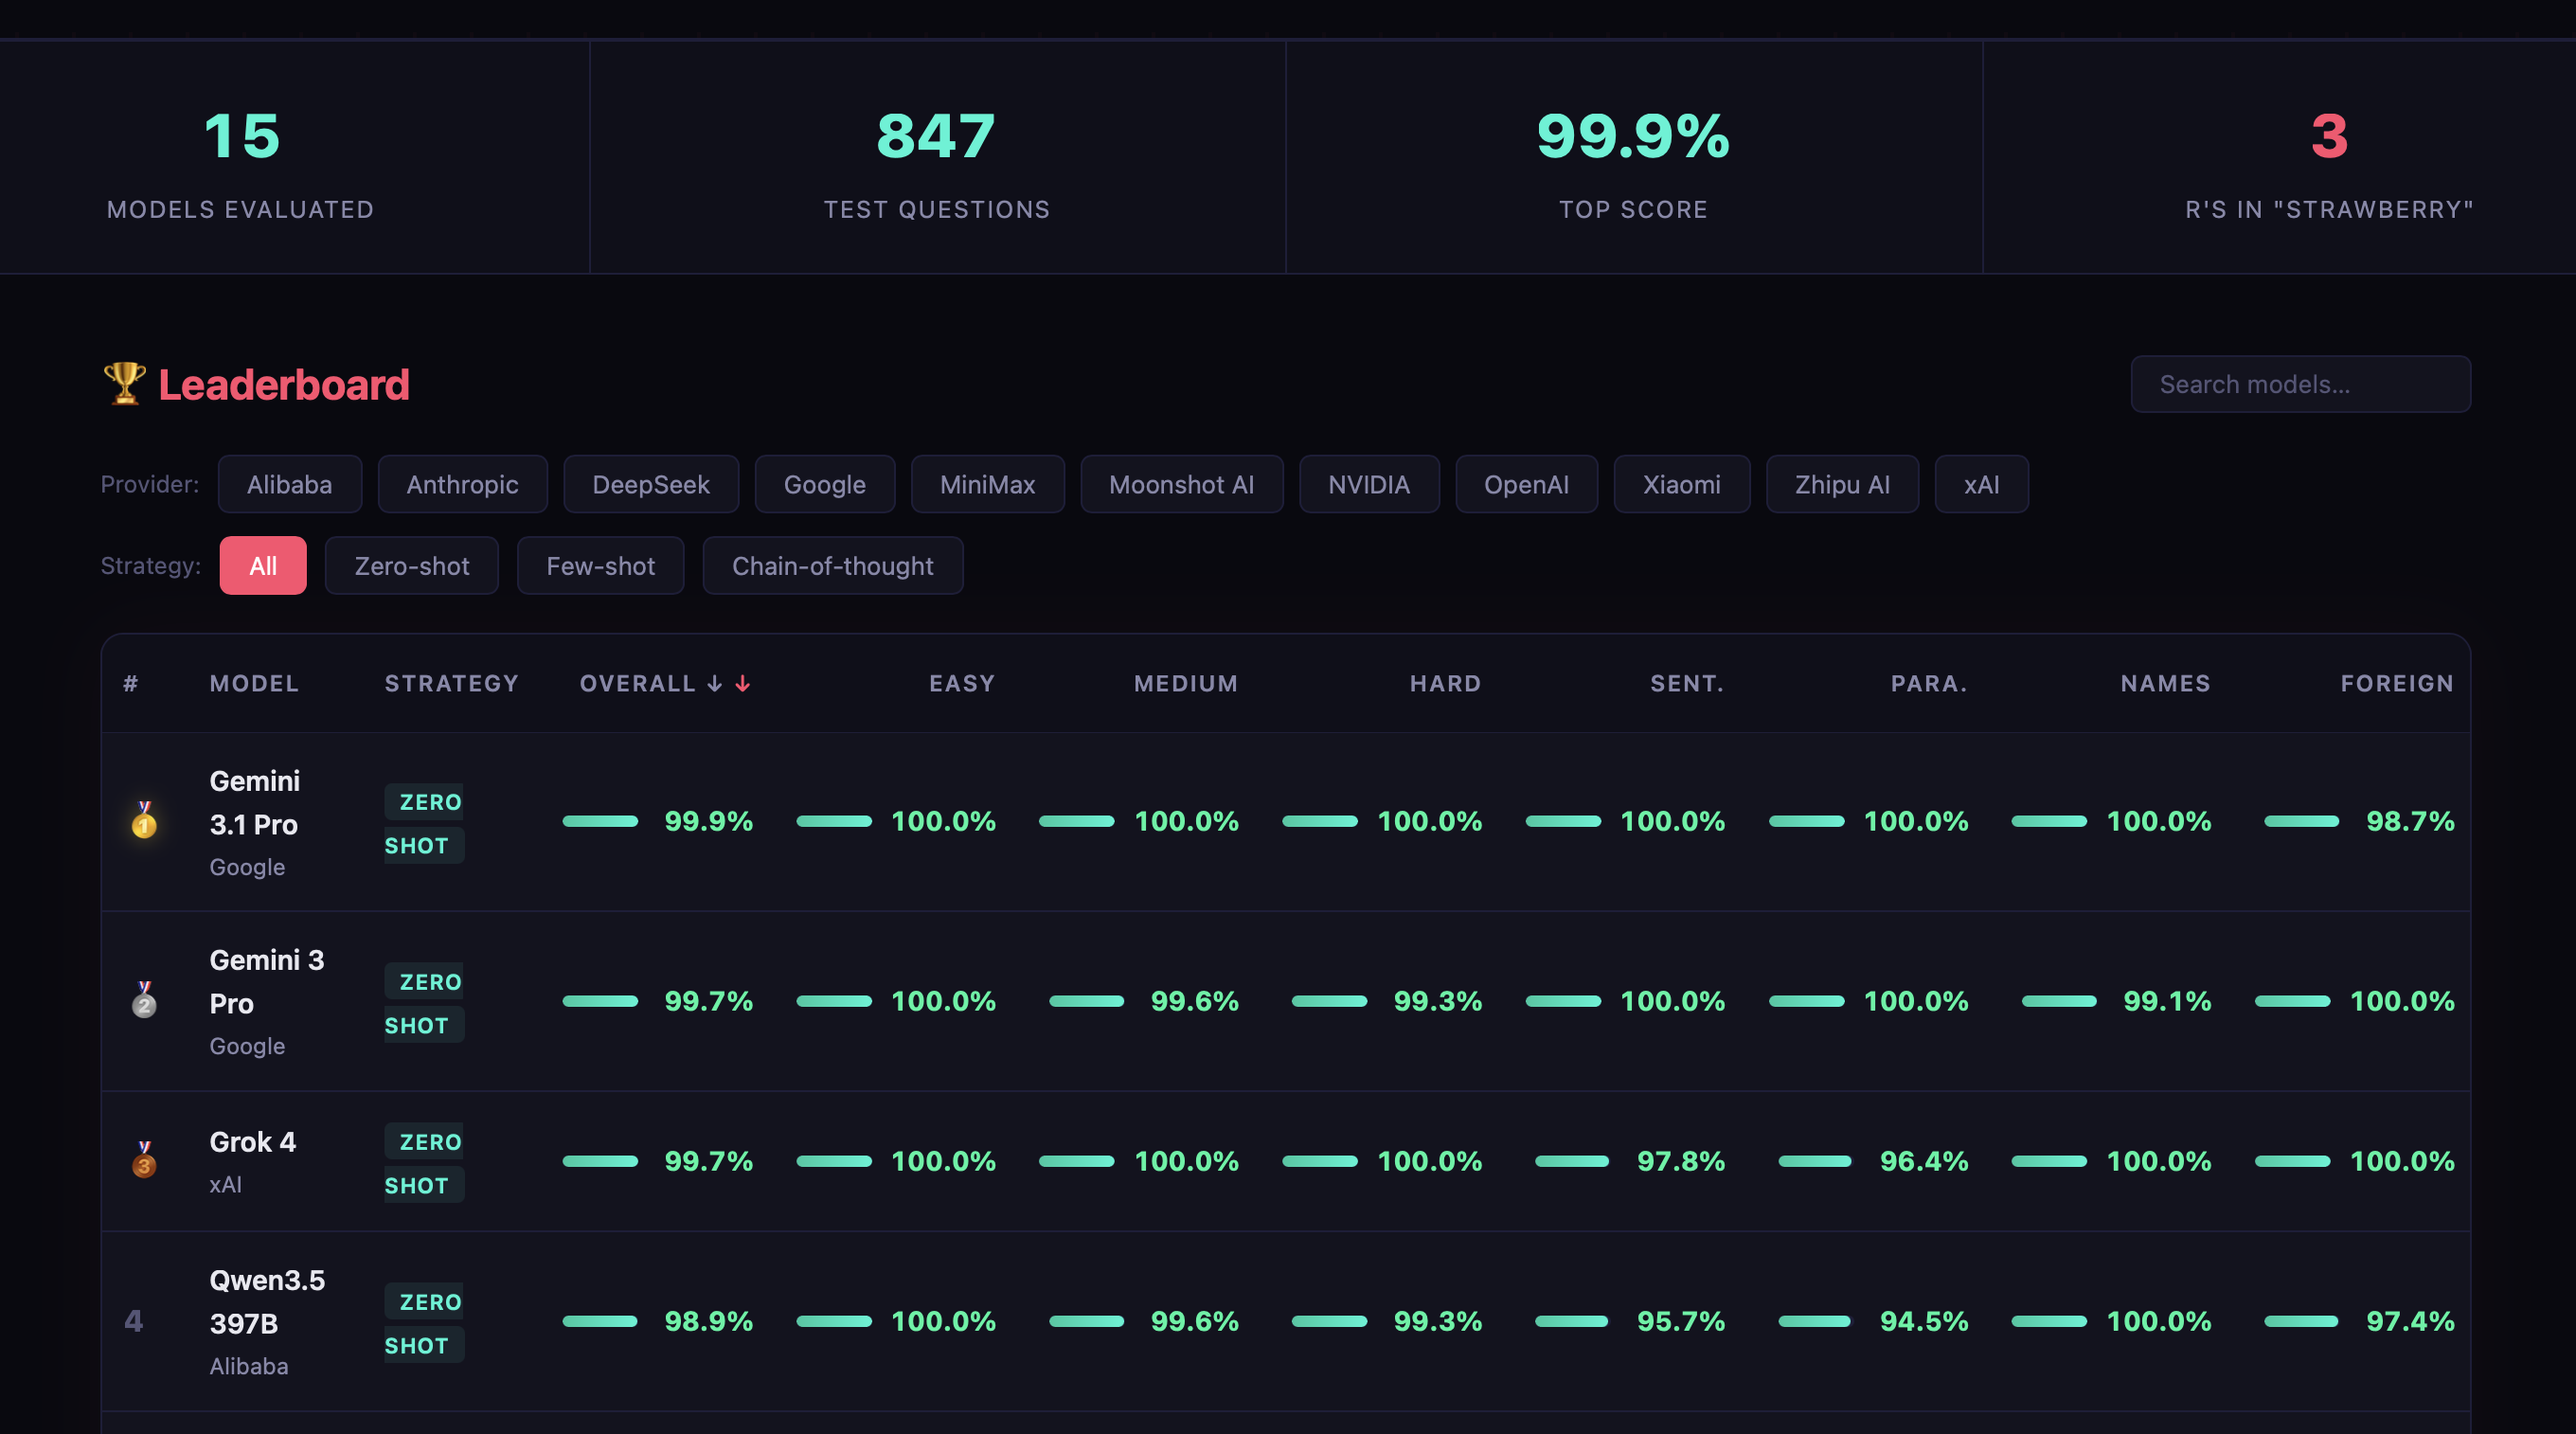Click the DeepSeek provider button
Viewport: 2576px width, 1434px height.
tap(651, 485)
